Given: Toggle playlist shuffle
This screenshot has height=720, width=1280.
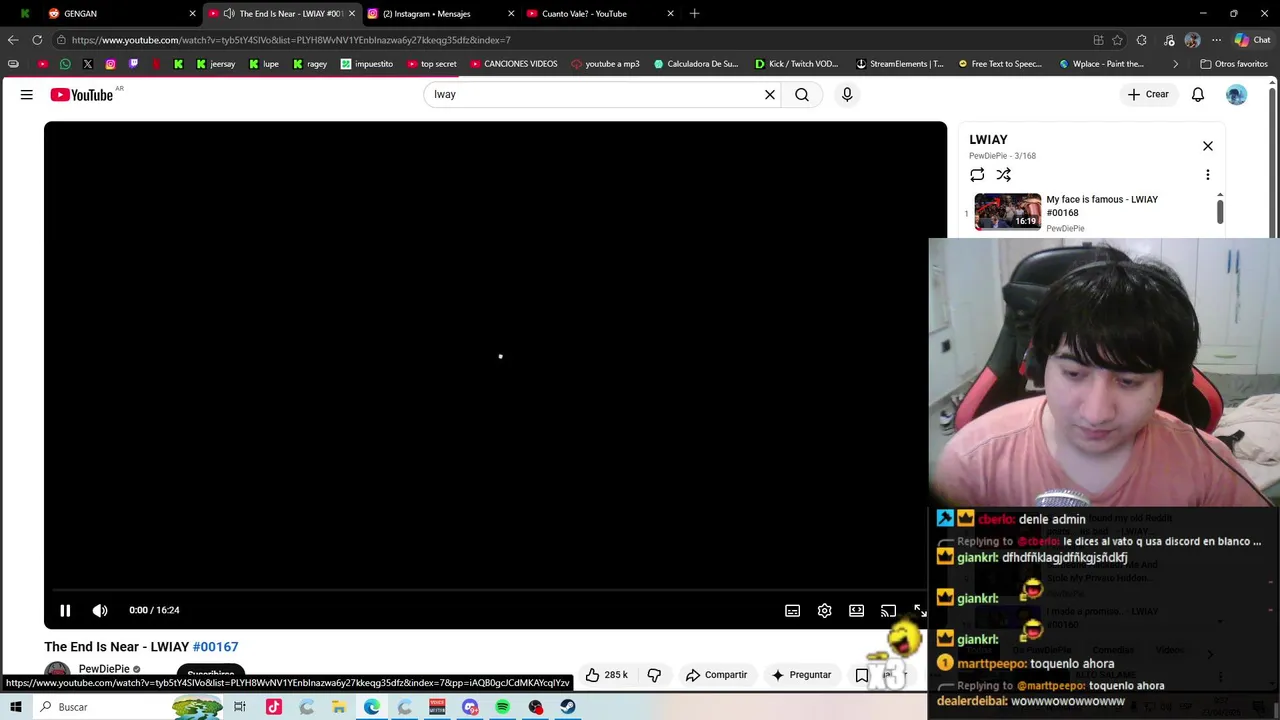Looking at the screenshot, I should [1004, 174].
